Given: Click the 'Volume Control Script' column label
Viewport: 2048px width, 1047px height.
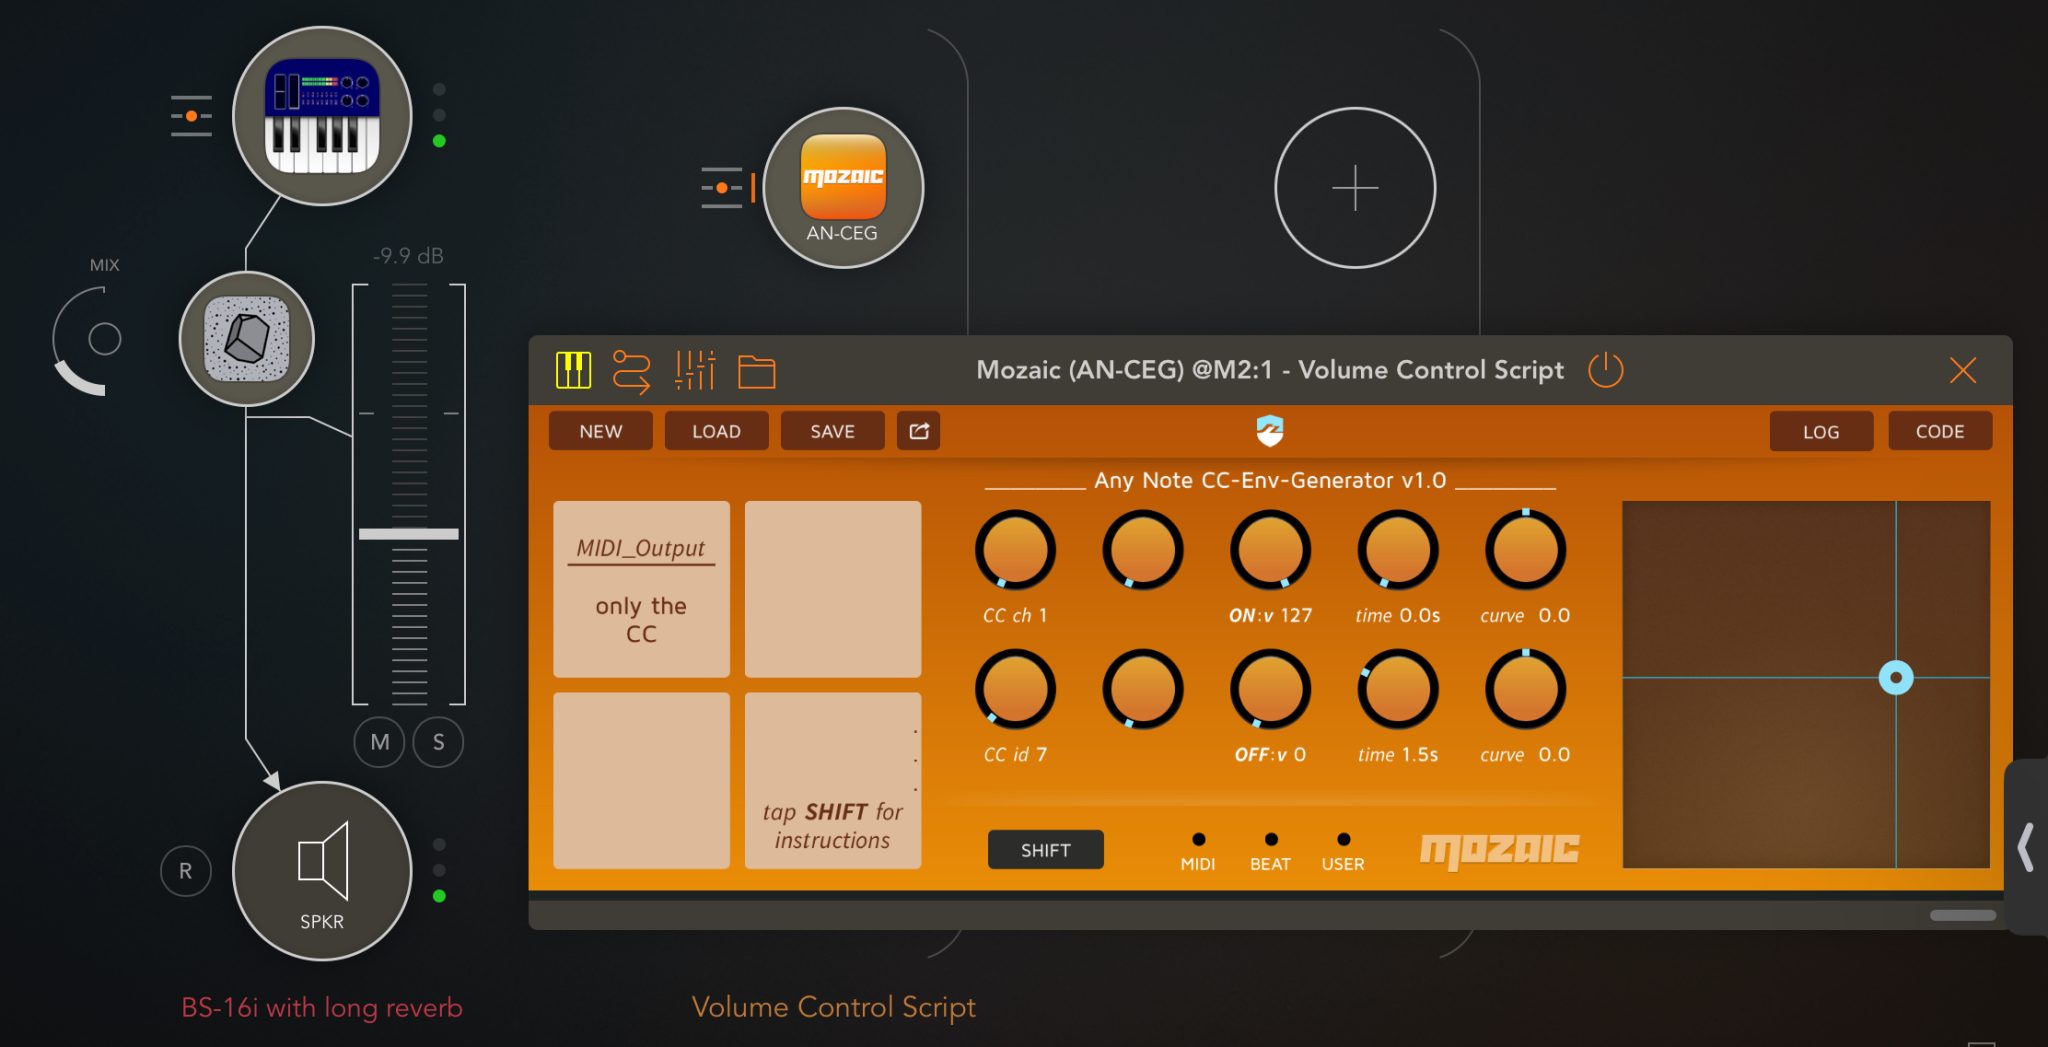Looking at the screenshot, I should [833, 1007].
